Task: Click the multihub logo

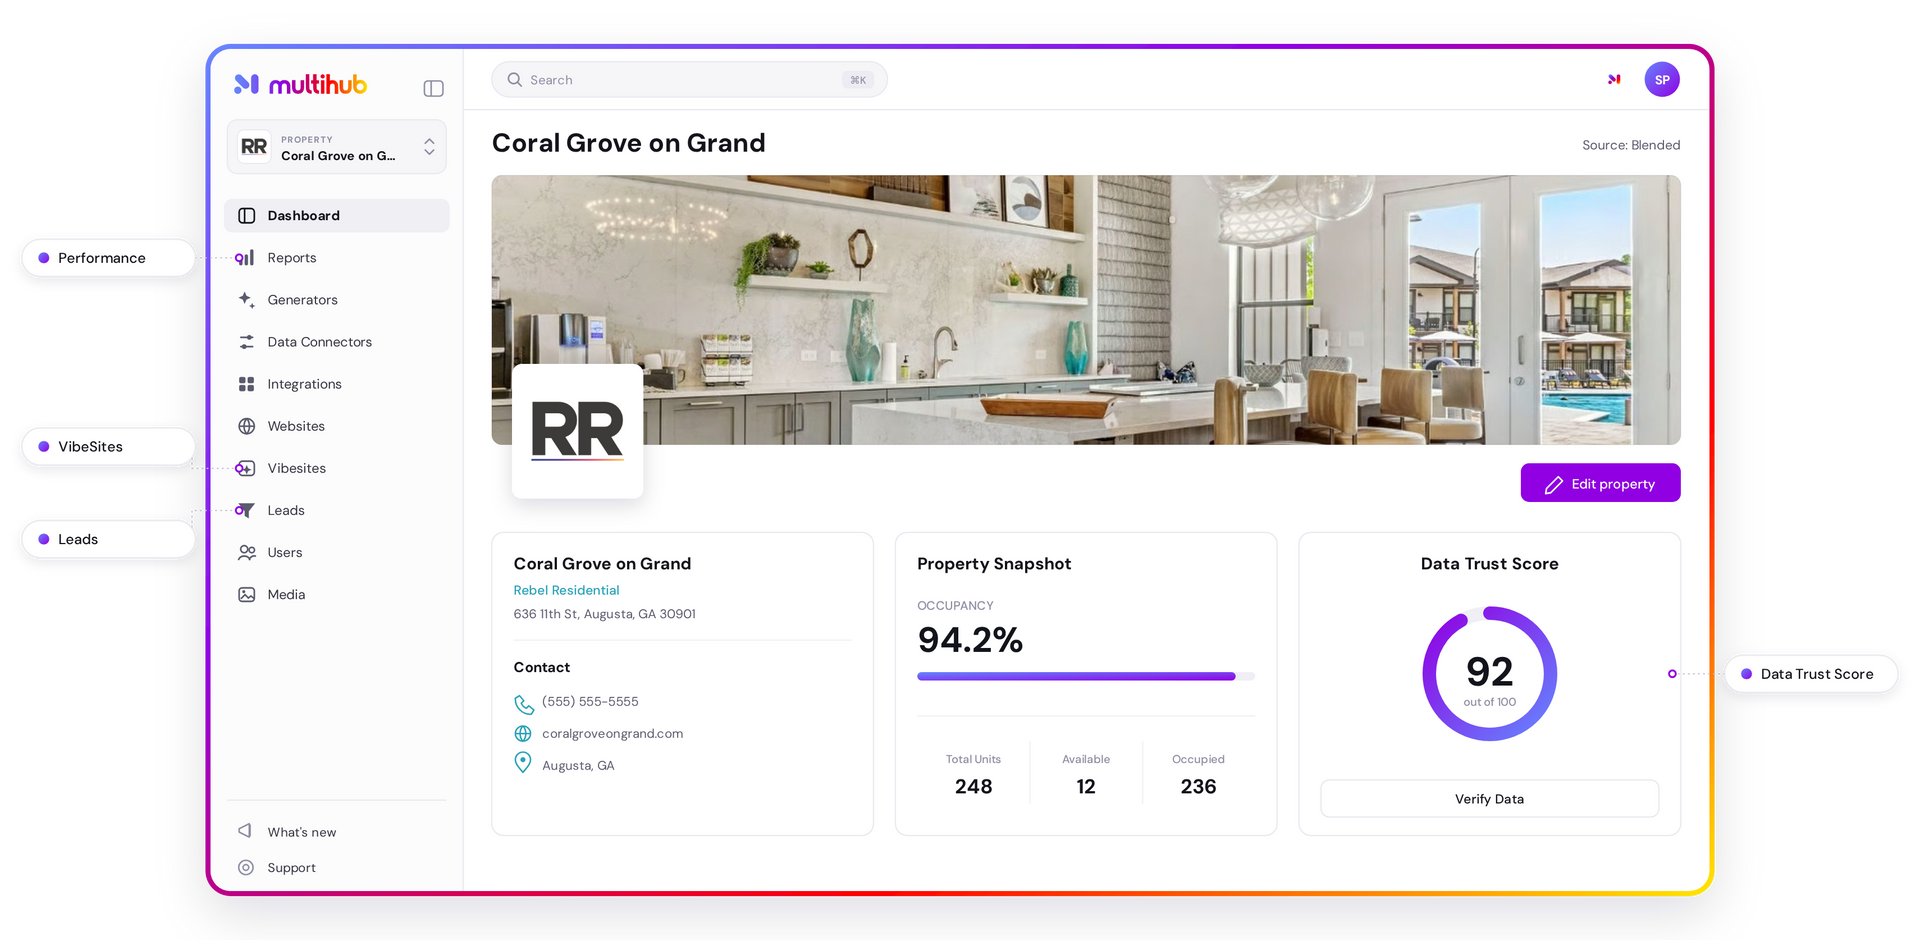Action: click(300, 84)
